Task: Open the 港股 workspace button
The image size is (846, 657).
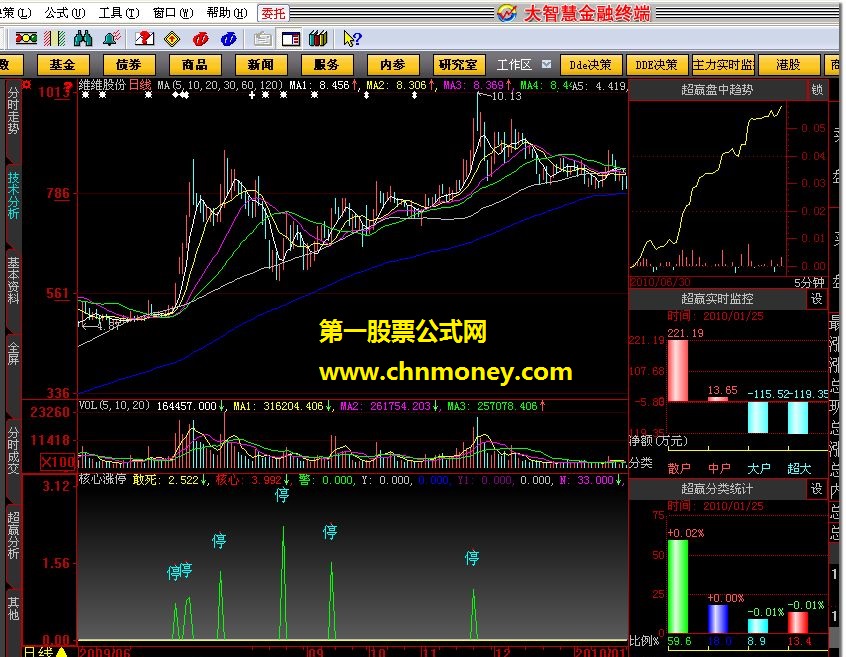Action: tap(788, 65)
